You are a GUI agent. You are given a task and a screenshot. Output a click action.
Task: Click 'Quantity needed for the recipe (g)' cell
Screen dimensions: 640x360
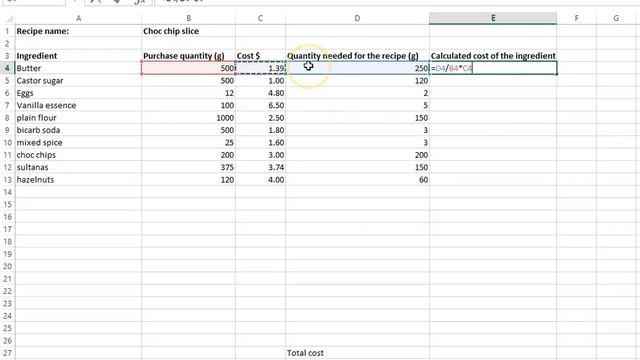pos(357,56)
